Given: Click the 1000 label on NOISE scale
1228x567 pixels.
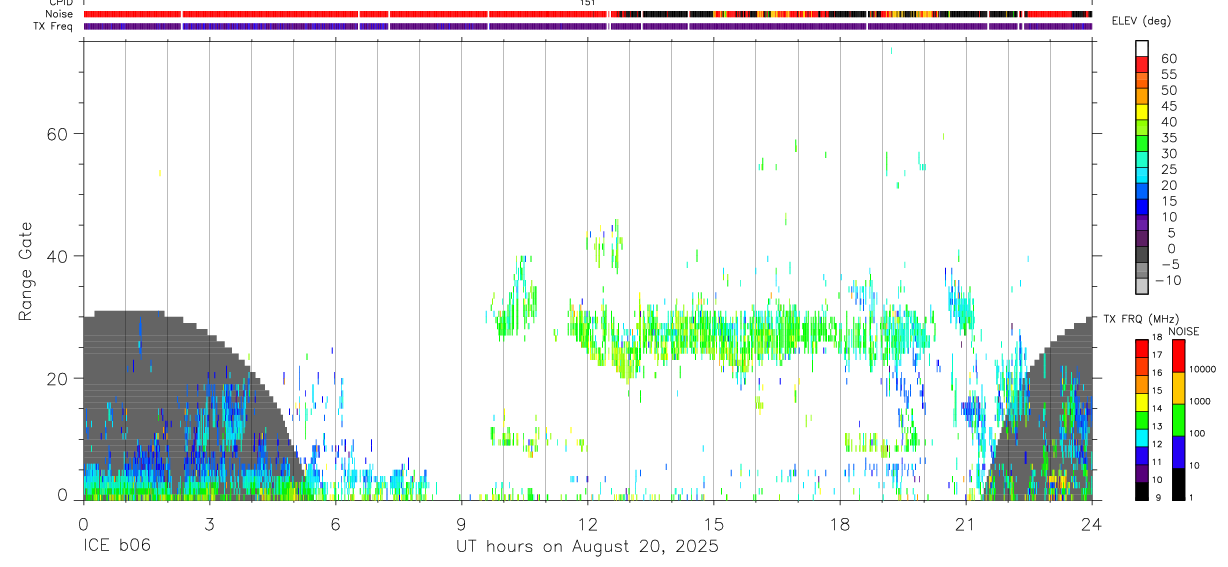Looking at the screenshot, I should point(1202,401).
